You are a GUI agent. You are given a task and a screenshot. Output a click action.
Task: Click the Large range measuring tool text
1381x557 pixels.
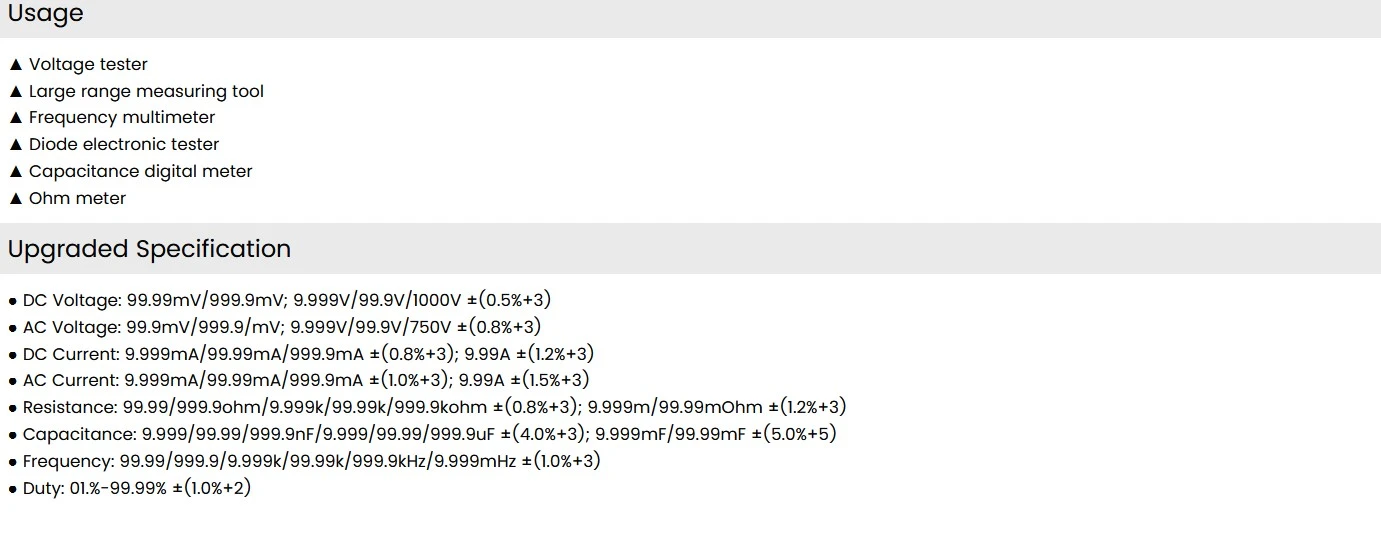pos(146,92)
